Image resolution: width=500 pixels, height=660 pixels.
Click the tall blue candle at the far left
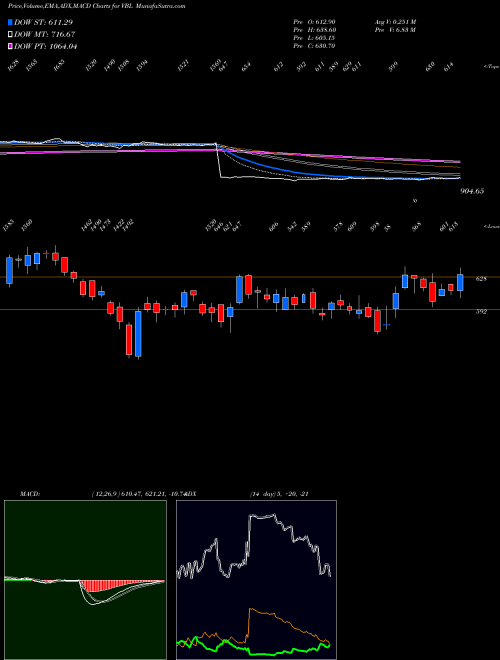coord(9,270)
